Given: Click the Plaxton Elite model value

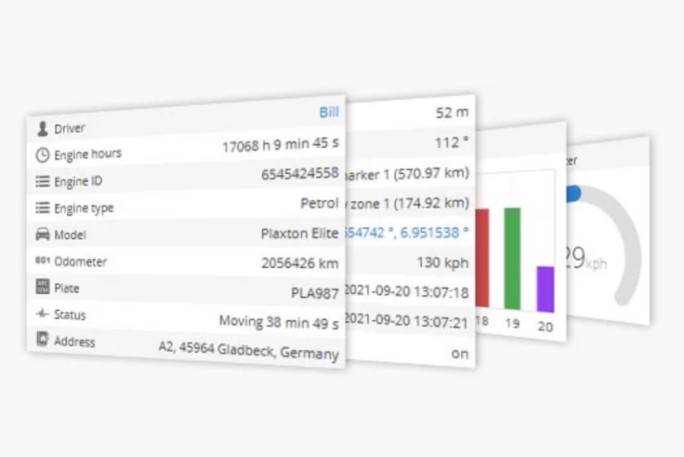Looking at the screenshot, I should 299,233.
